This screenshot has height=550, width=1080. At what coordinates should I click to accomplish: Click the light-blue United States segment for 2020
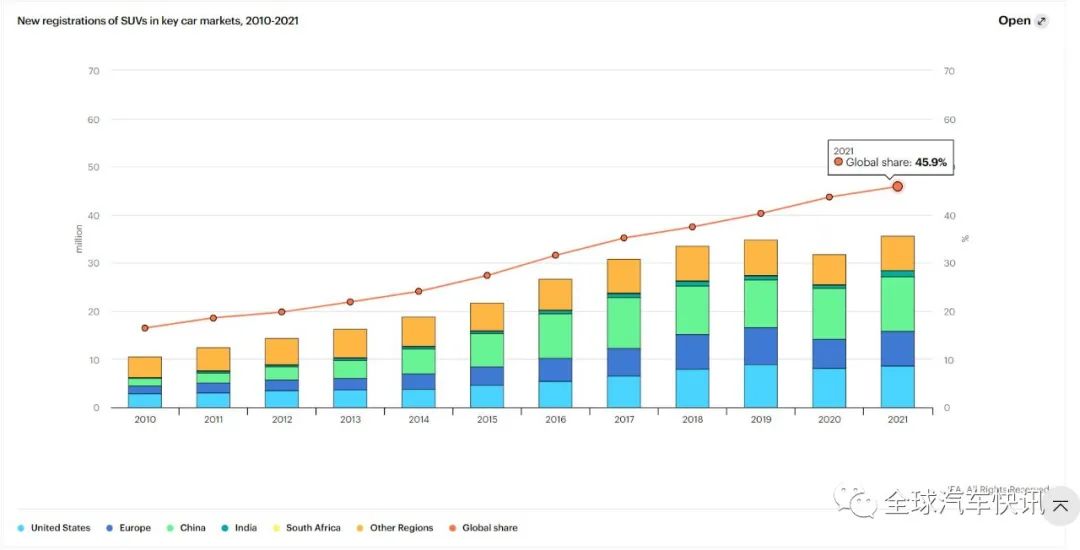[829, 387]
